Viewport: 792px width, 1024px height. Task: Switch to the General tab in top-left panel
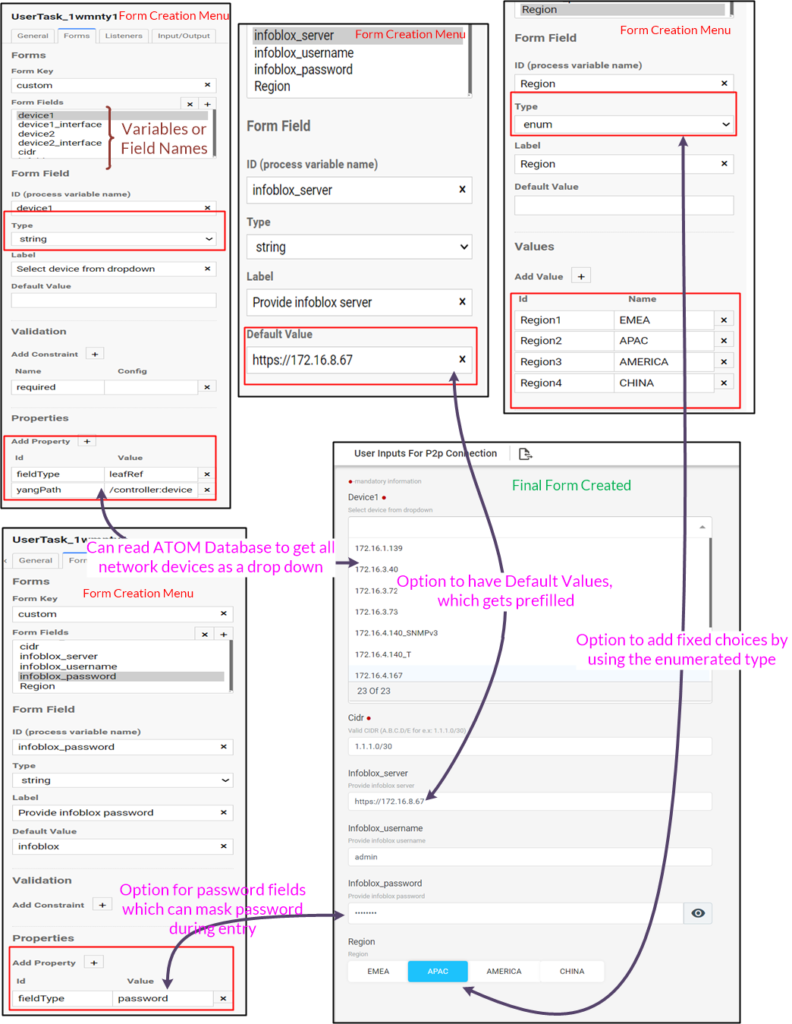tap(33, 36)
